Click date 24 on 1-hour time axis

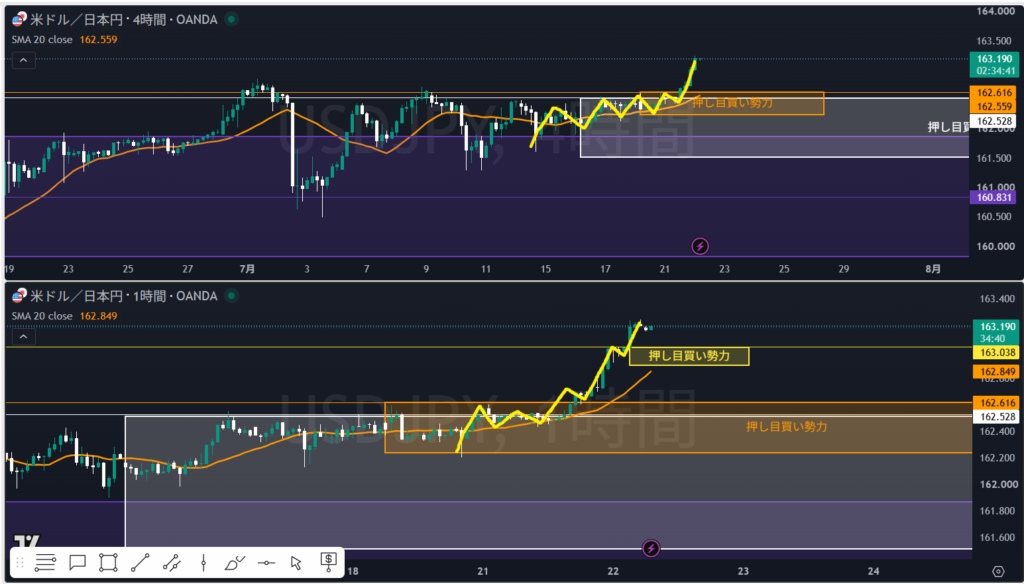point(873,571)
